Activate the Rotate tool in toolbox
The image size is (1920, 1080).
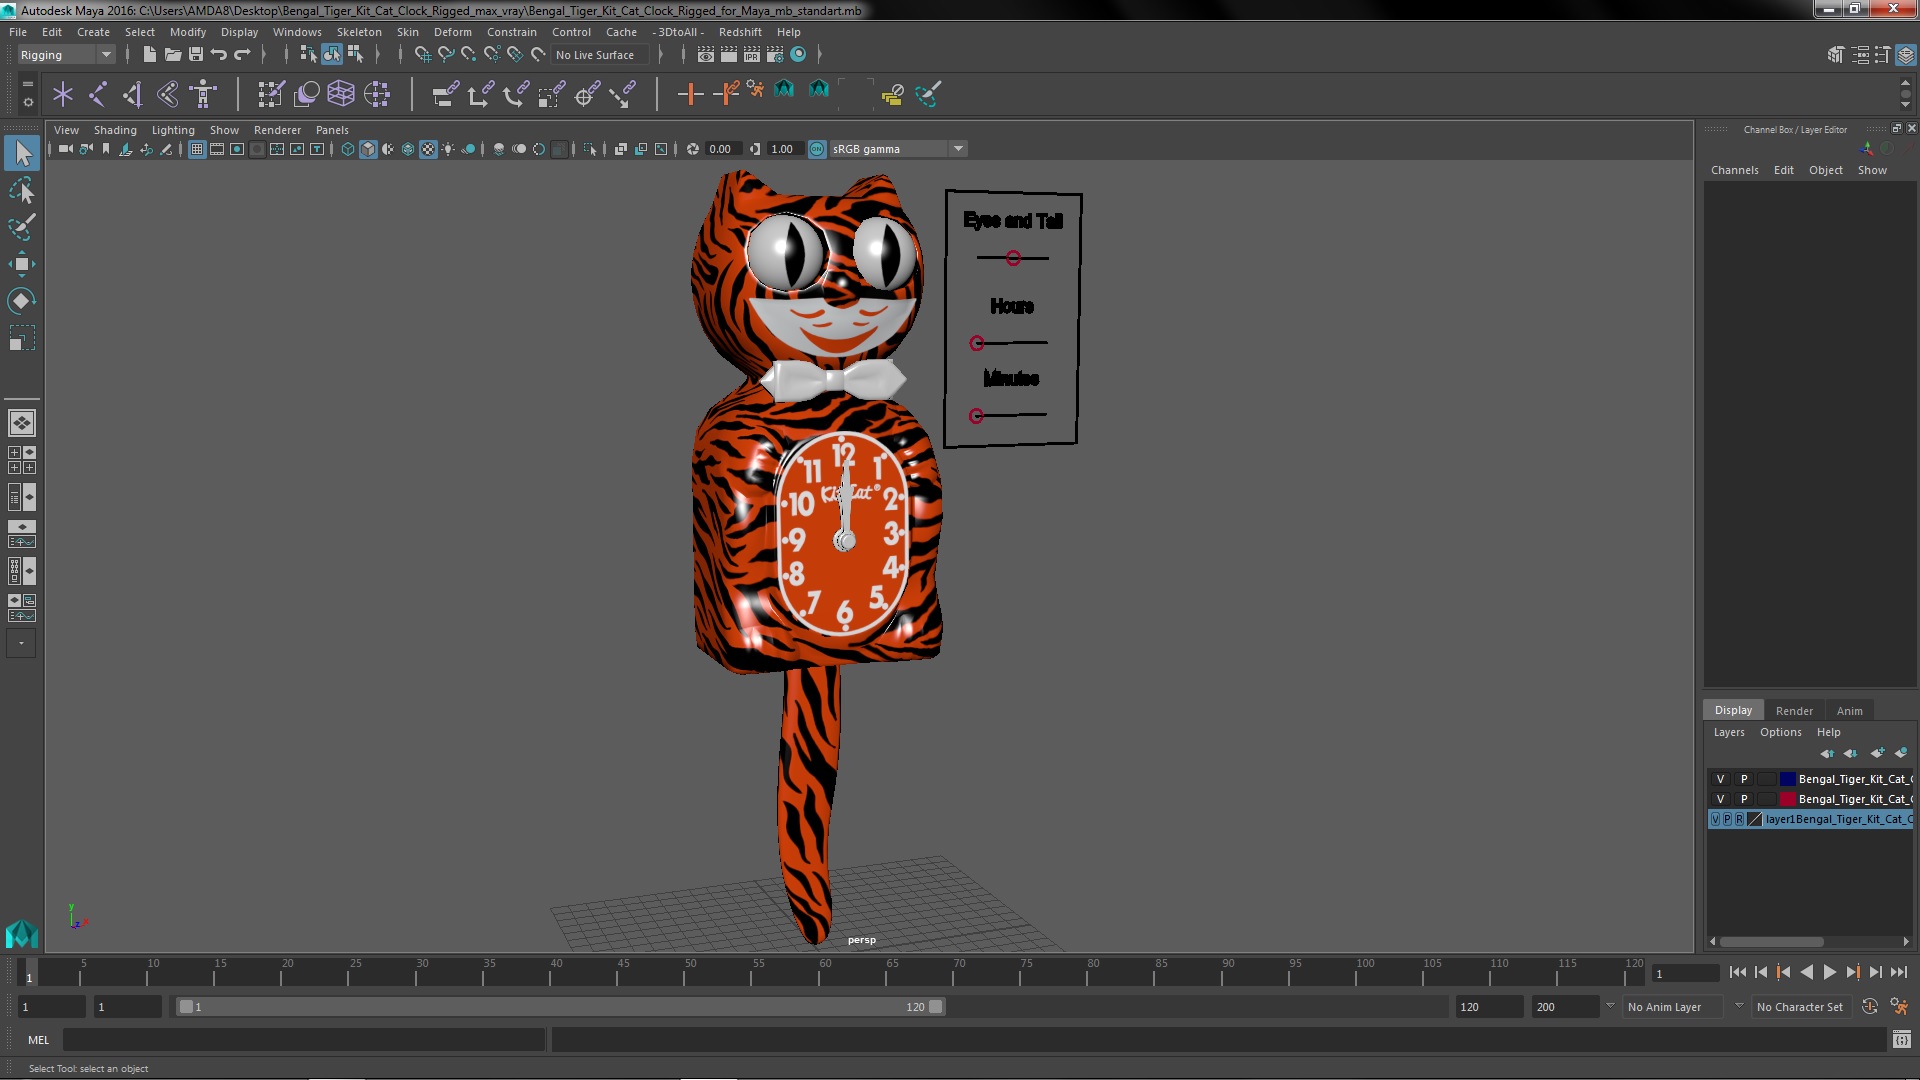pyautogui.click(x=22, y=301)
